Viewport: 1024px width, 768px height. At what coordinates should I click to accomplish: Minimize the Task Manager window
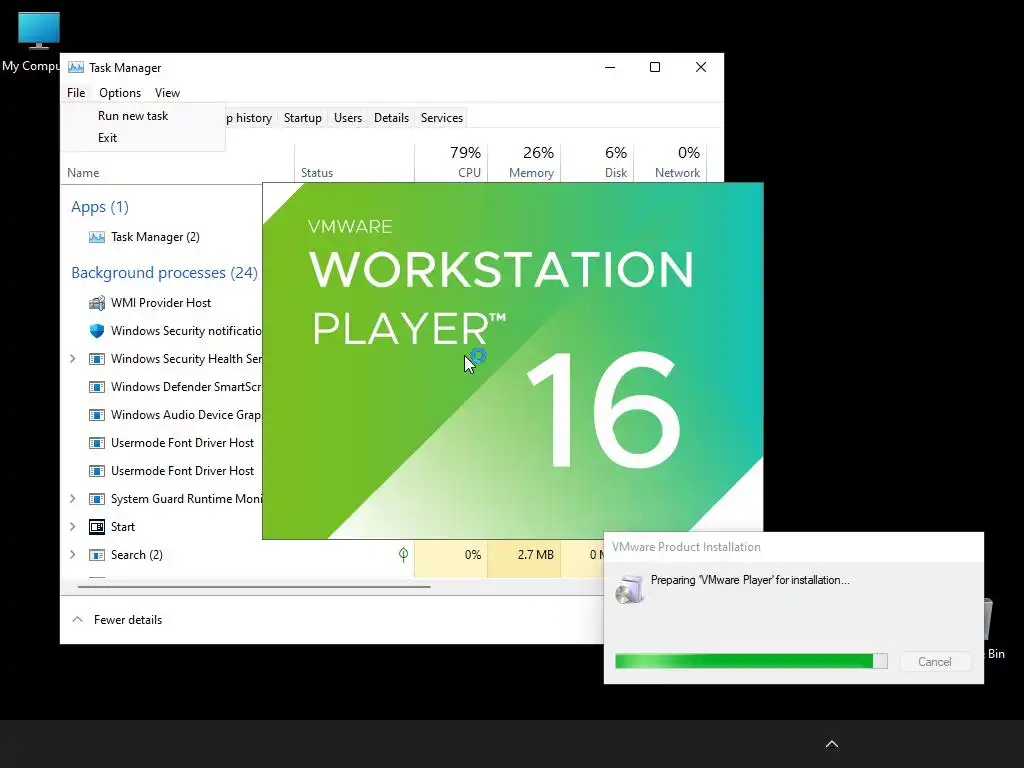(x=610, y=67)
